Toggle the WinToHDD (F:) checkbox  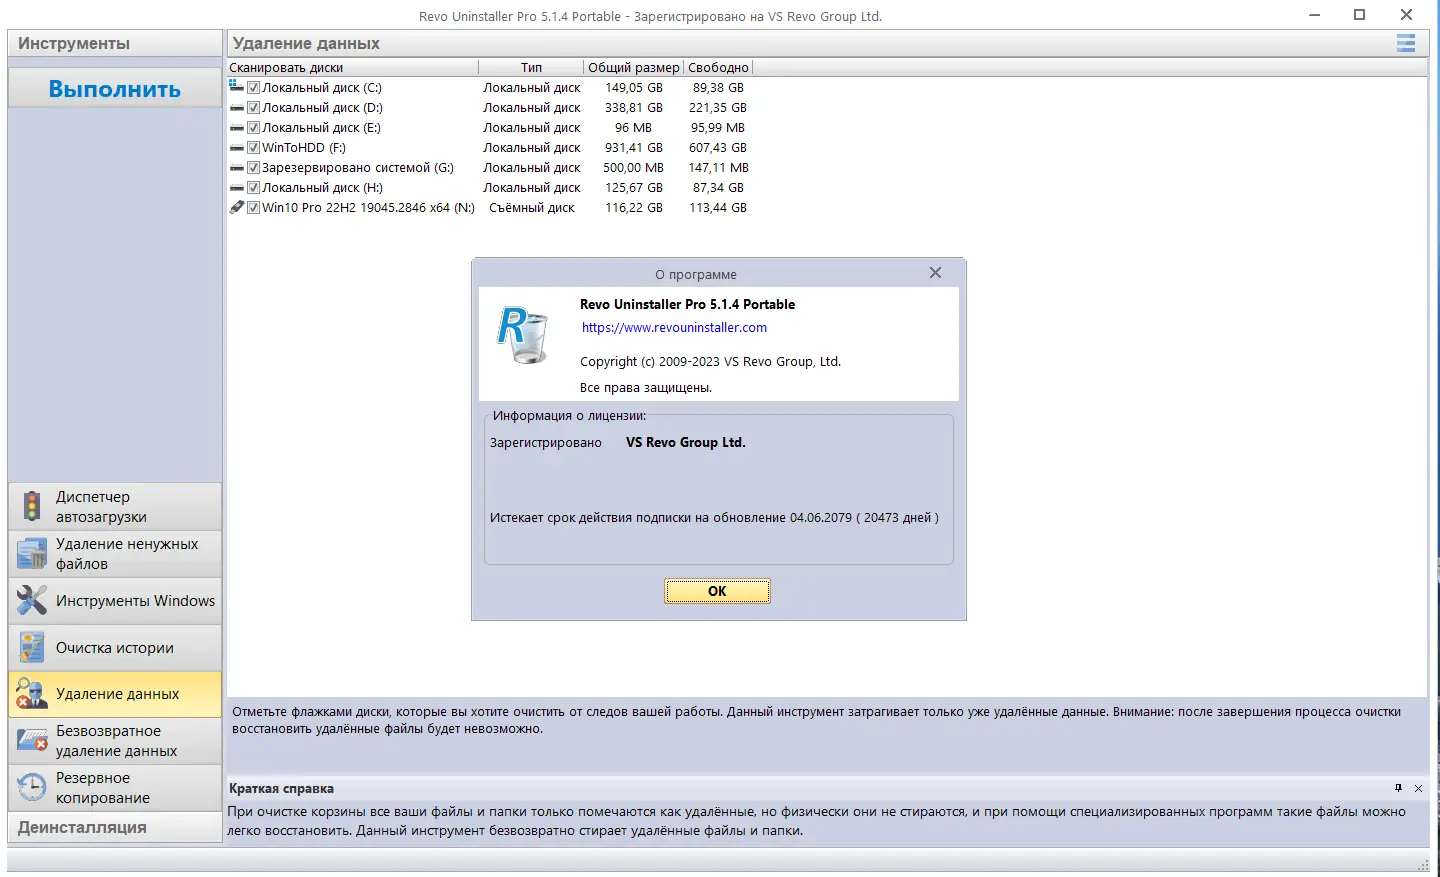click(254, 147)
